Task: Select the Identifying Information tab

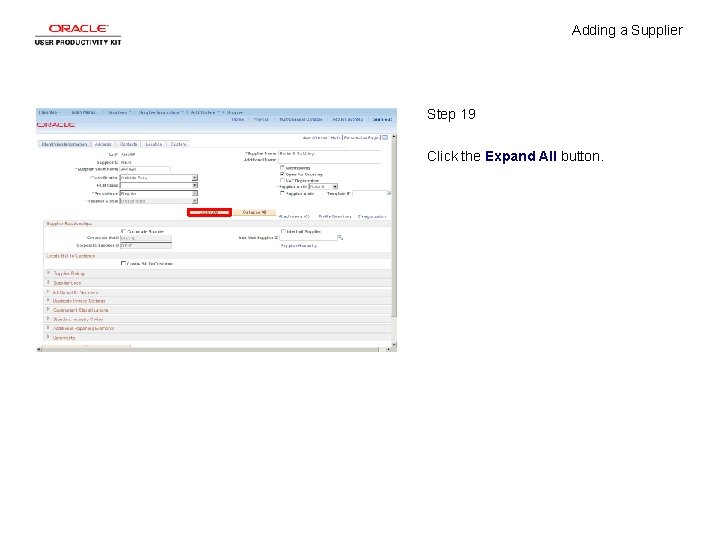Action: pos(64,144)
